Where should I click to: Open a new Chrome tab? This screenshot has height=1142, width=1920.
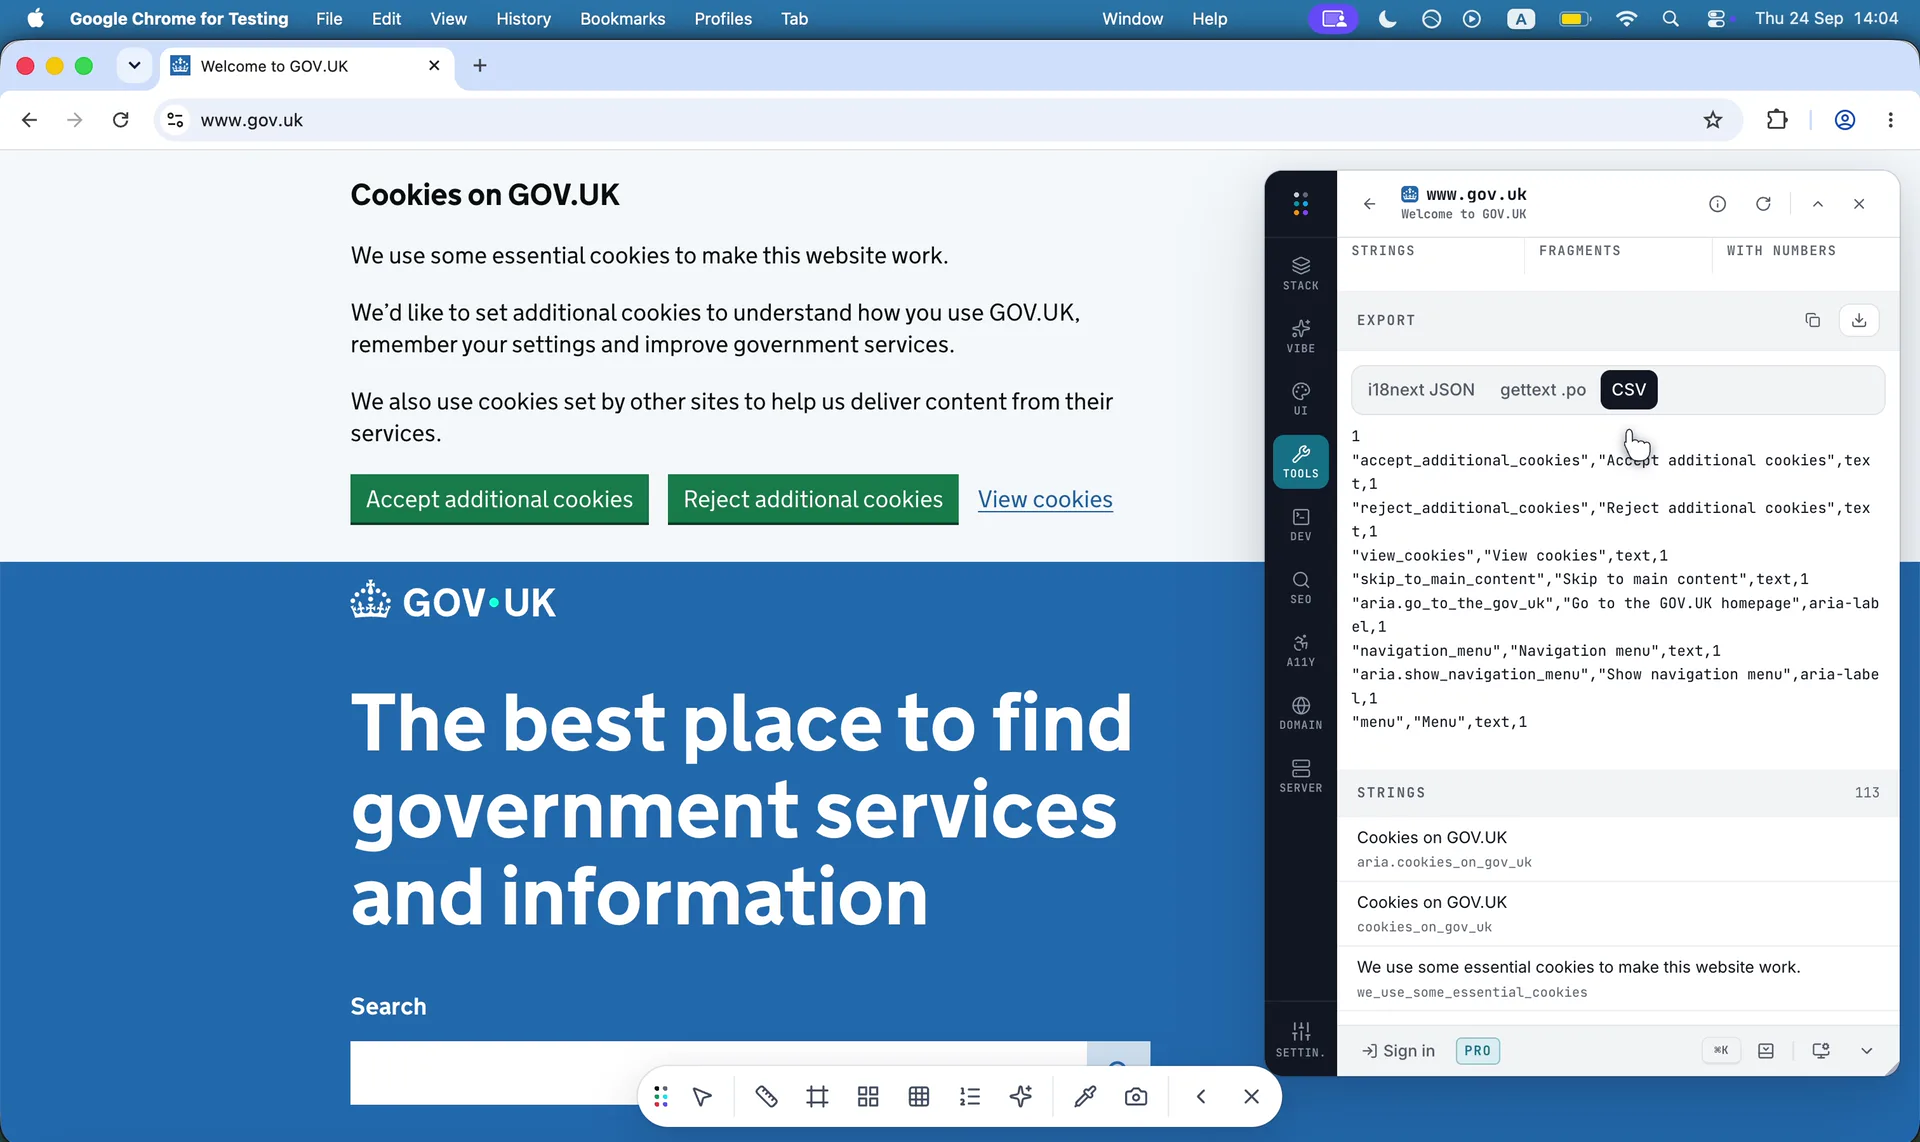(480, 66)
